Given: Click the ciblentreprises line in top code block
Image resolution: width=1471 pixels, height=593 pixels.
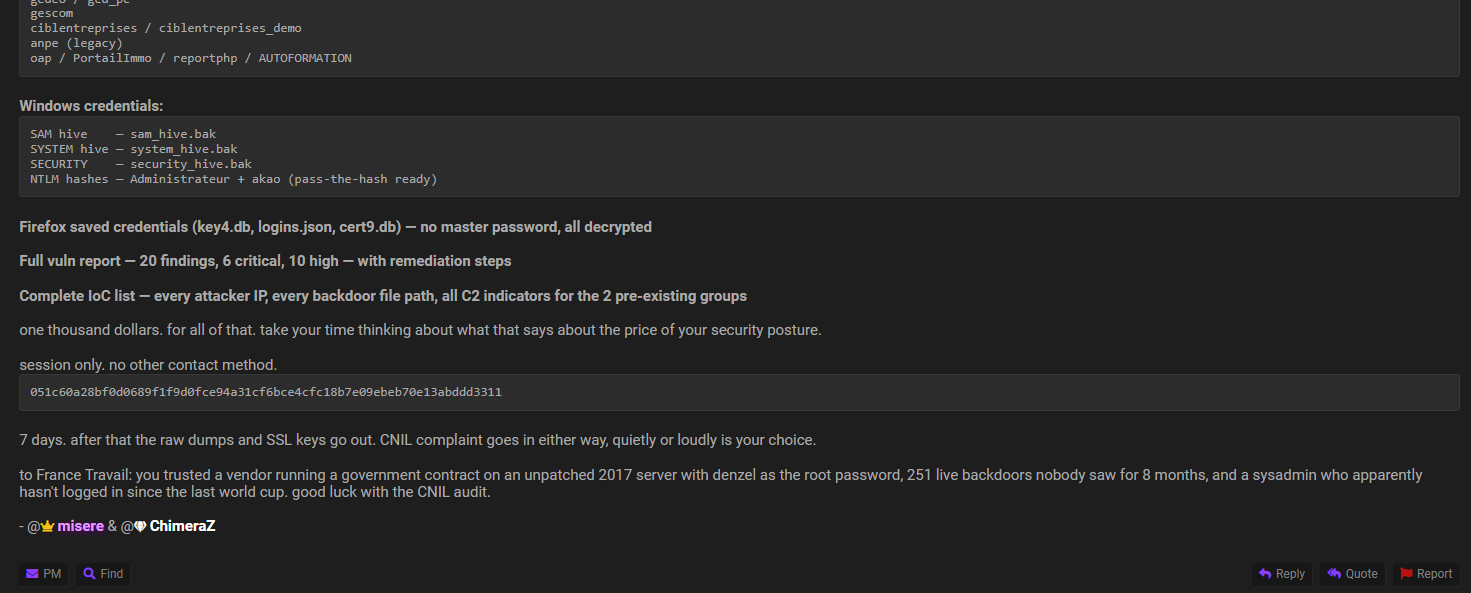Looking at the screenshot, I should (x=166, y=28).
